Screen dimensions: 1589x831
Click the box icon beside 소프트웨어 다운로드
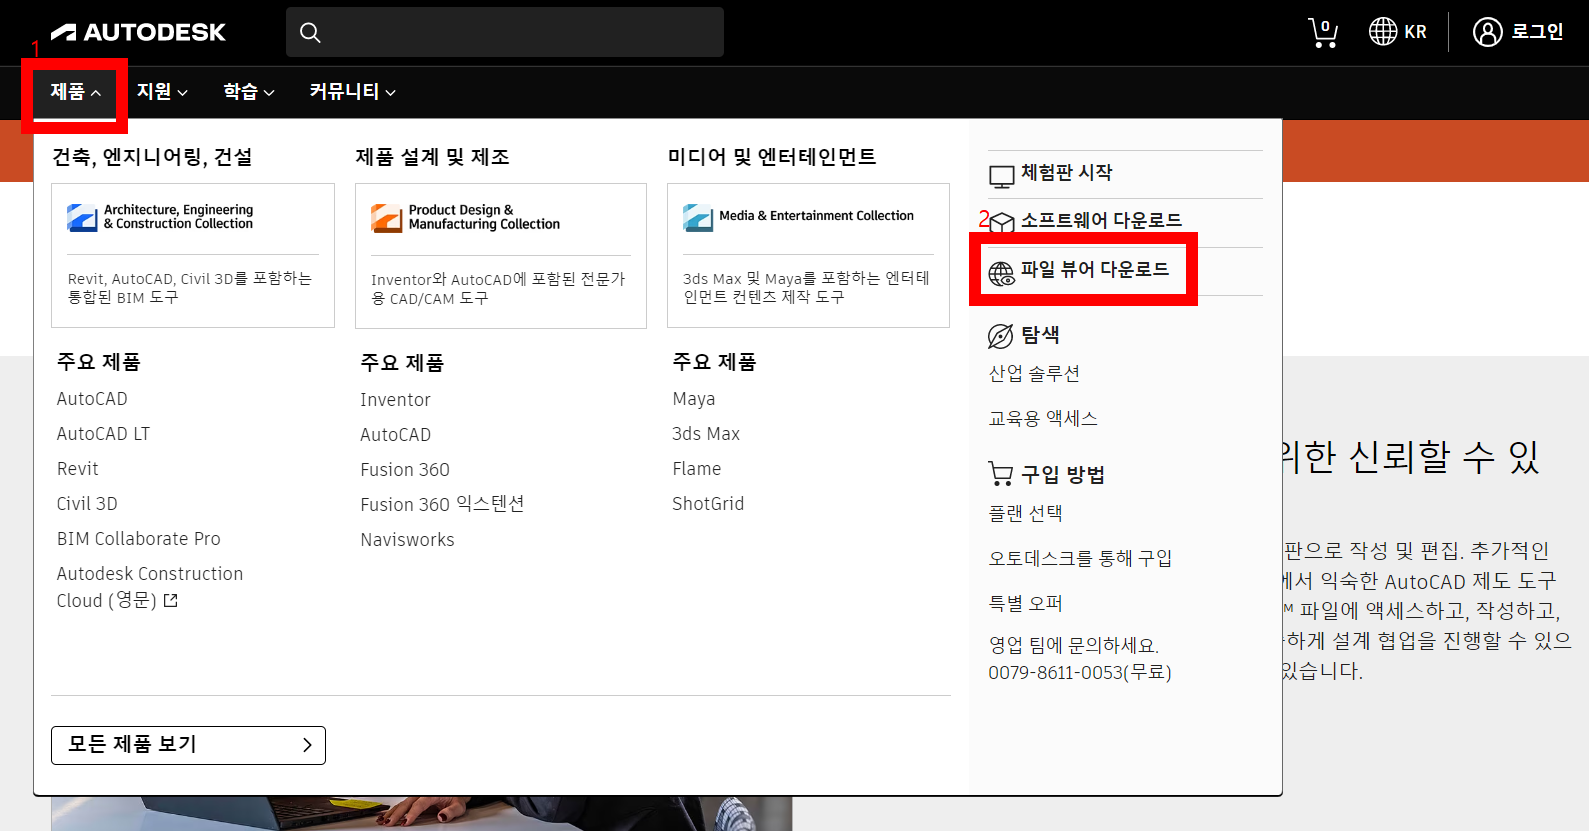pos(1002,224)
